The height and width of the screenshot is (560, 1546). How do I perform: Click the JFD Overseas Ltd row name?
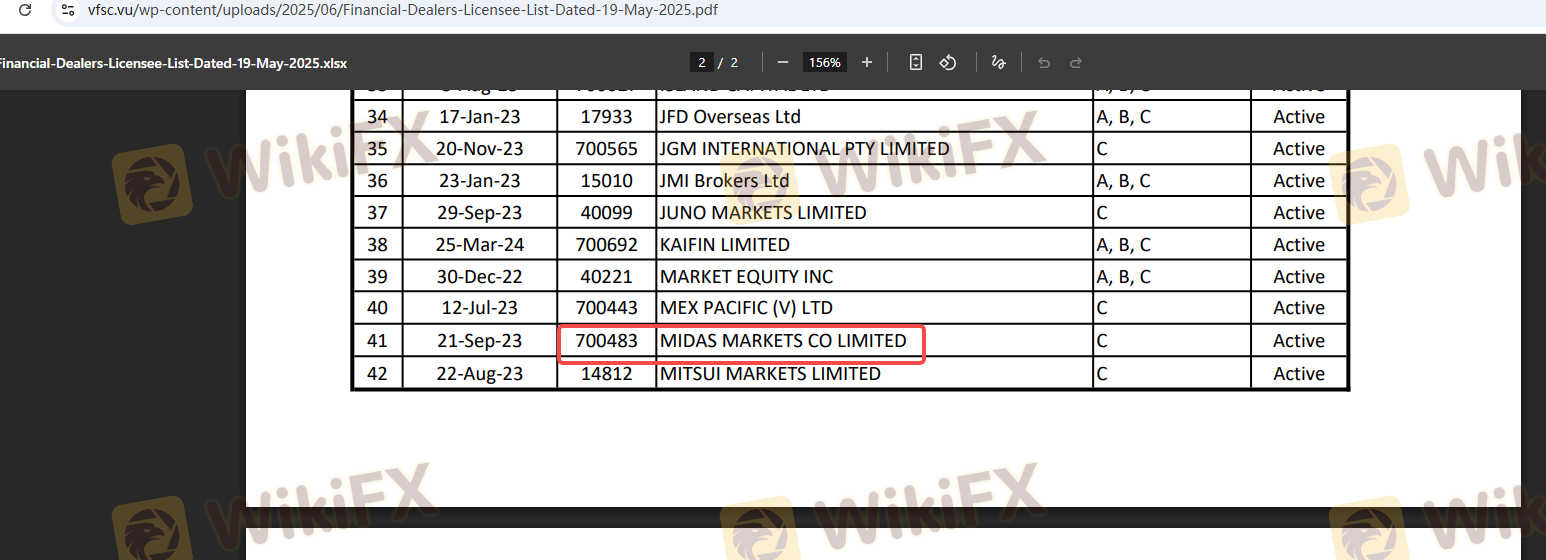point(730,117)
